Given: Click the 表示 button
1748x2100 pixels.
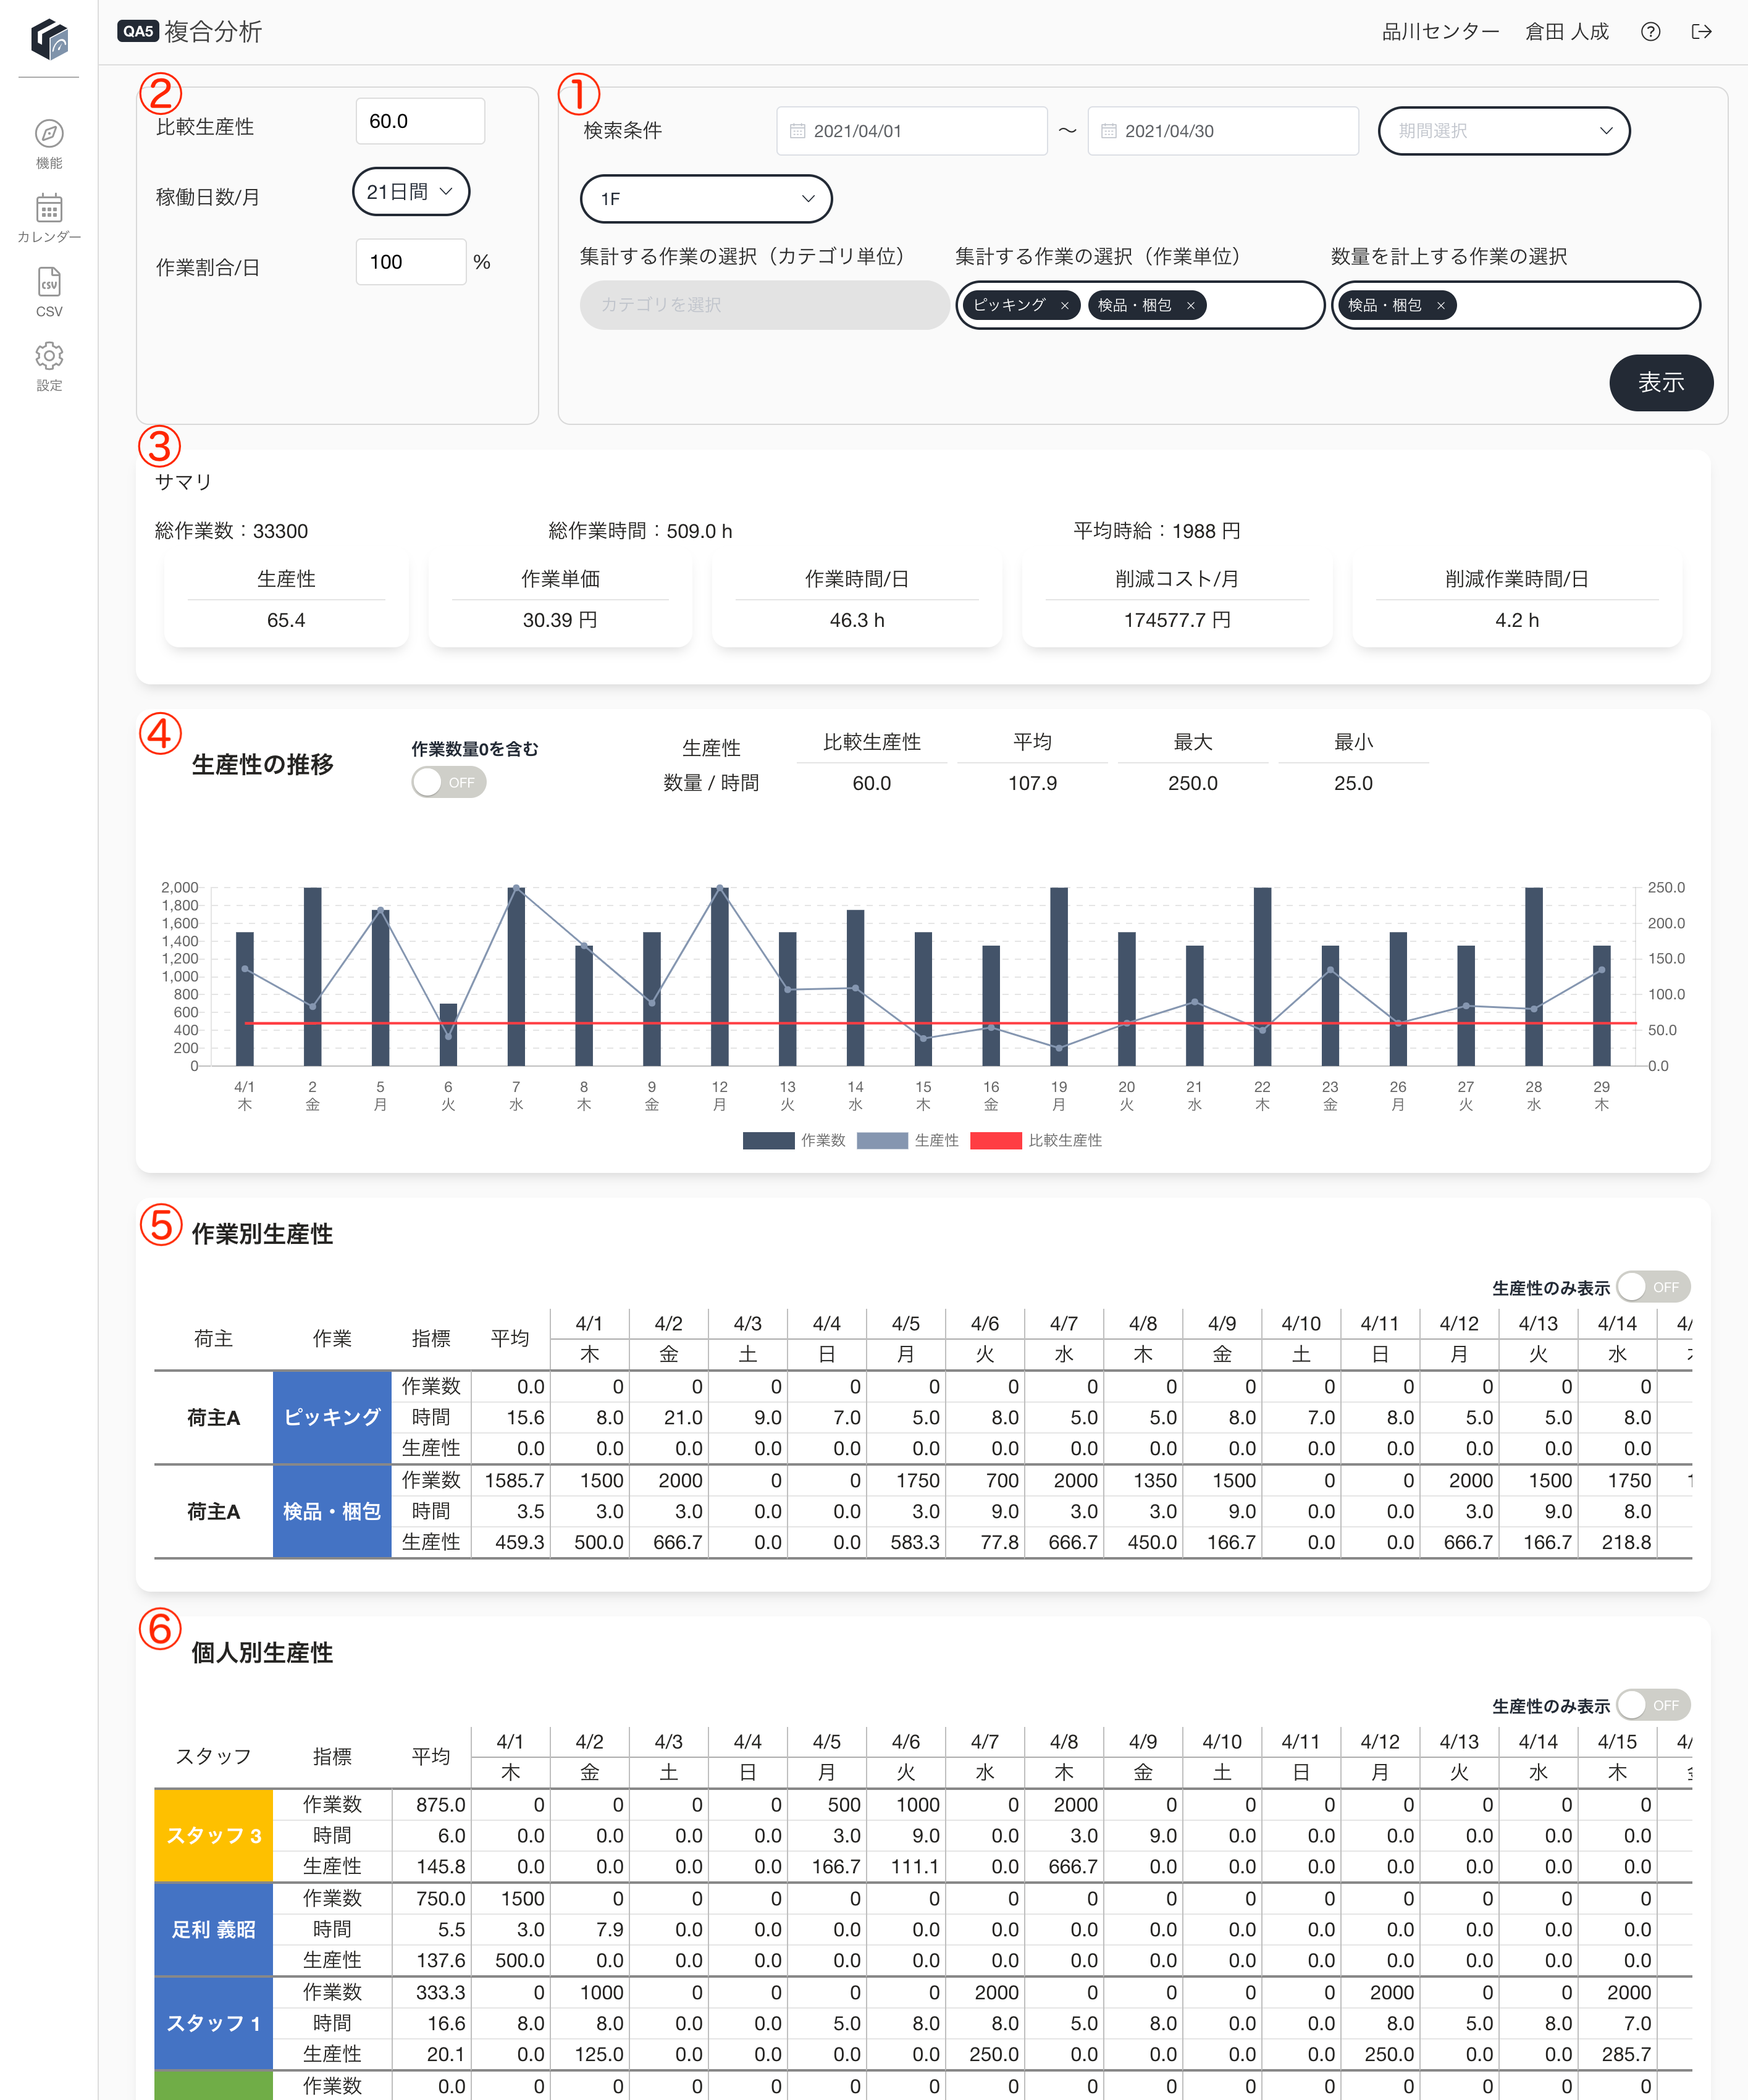Looking at the screenshot, I should [1661, 382].
